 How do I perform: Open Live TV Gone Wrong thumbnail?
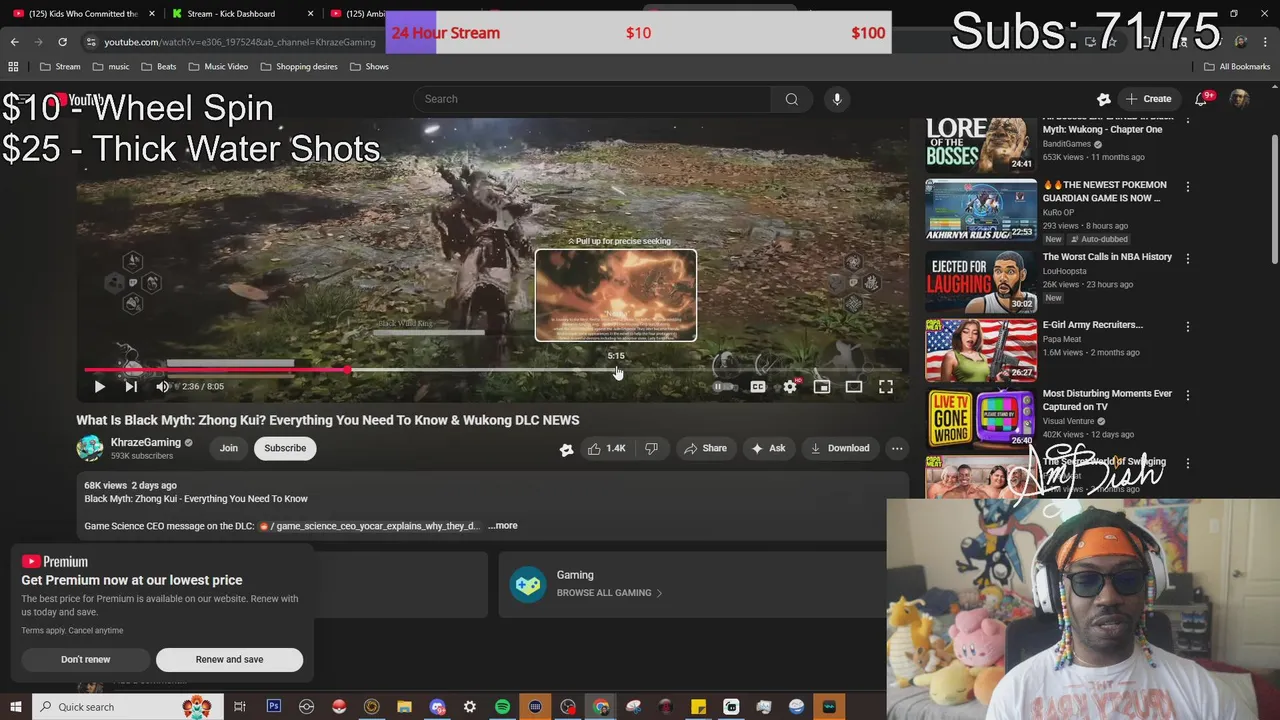tap(981, 419)
